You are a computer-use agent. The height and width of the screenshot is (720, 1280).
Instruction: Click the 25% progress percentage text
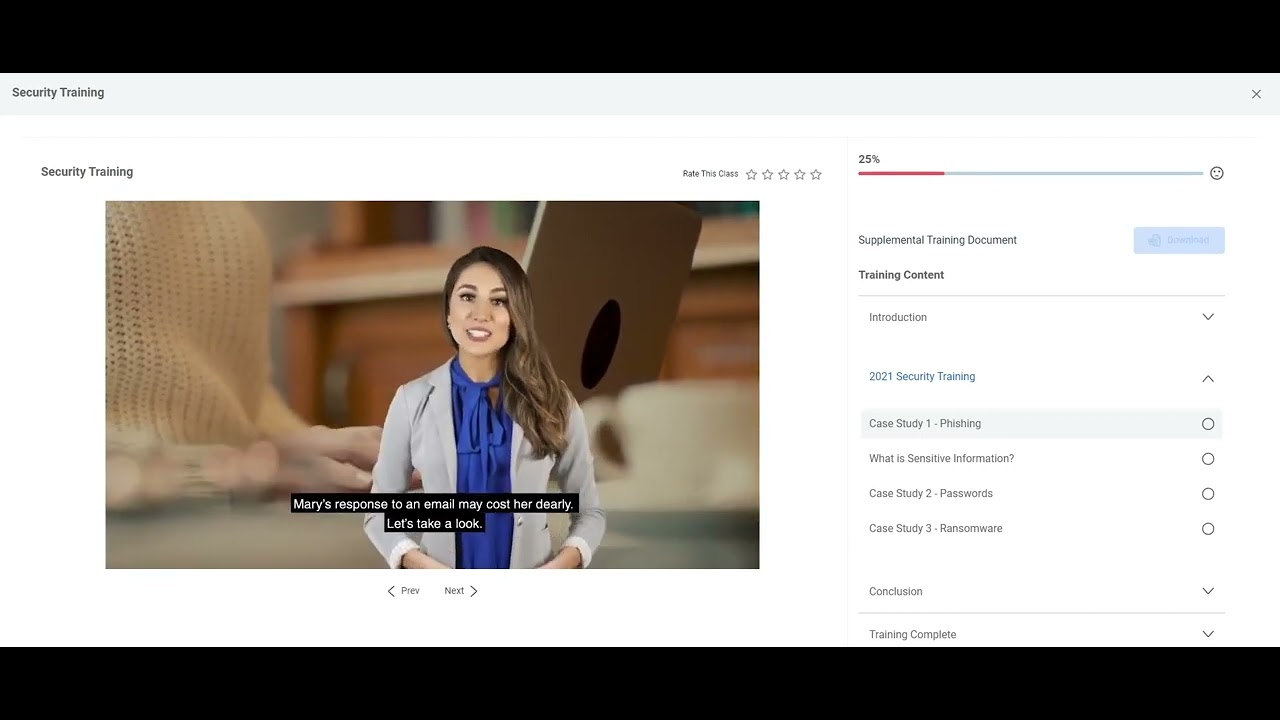click(869, 159)
